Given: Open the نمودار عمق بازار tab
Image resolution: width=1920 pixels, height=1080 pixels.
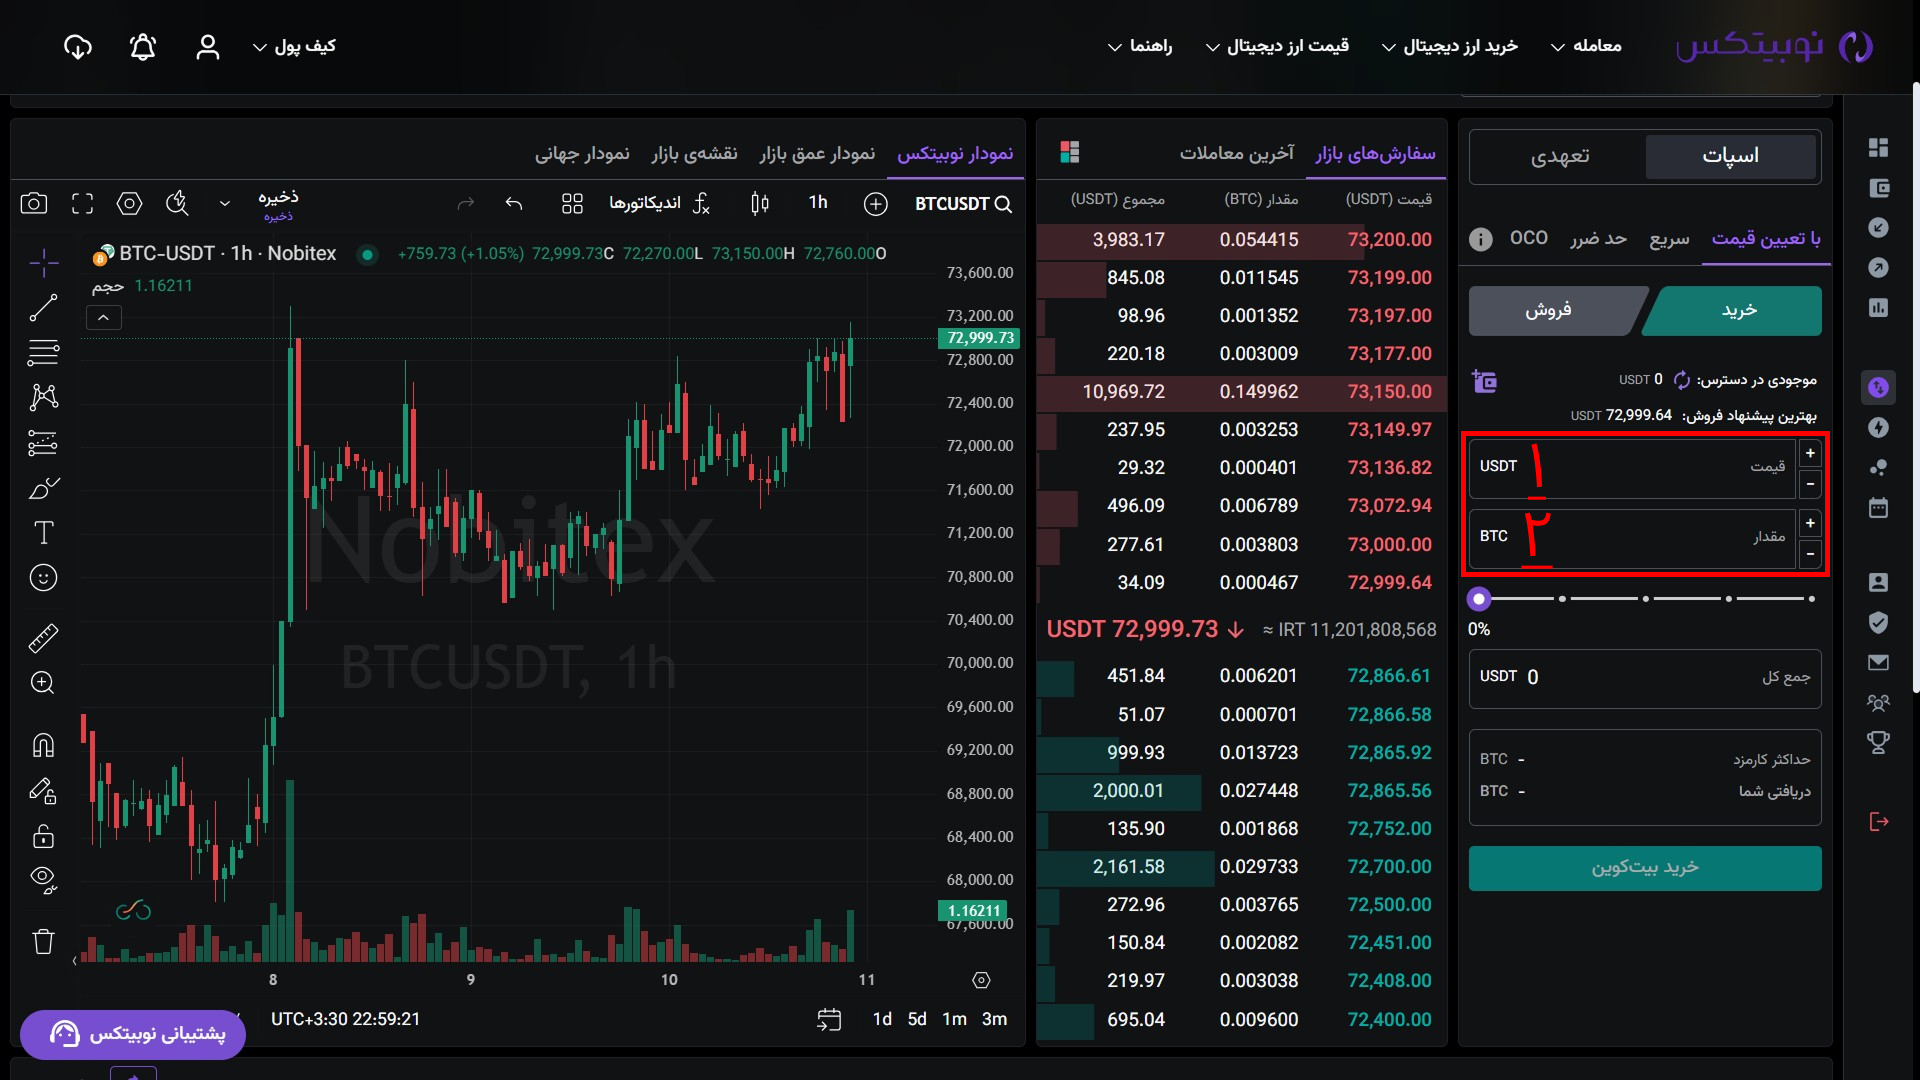Looking at the screenshot, I should click(816, 153).
